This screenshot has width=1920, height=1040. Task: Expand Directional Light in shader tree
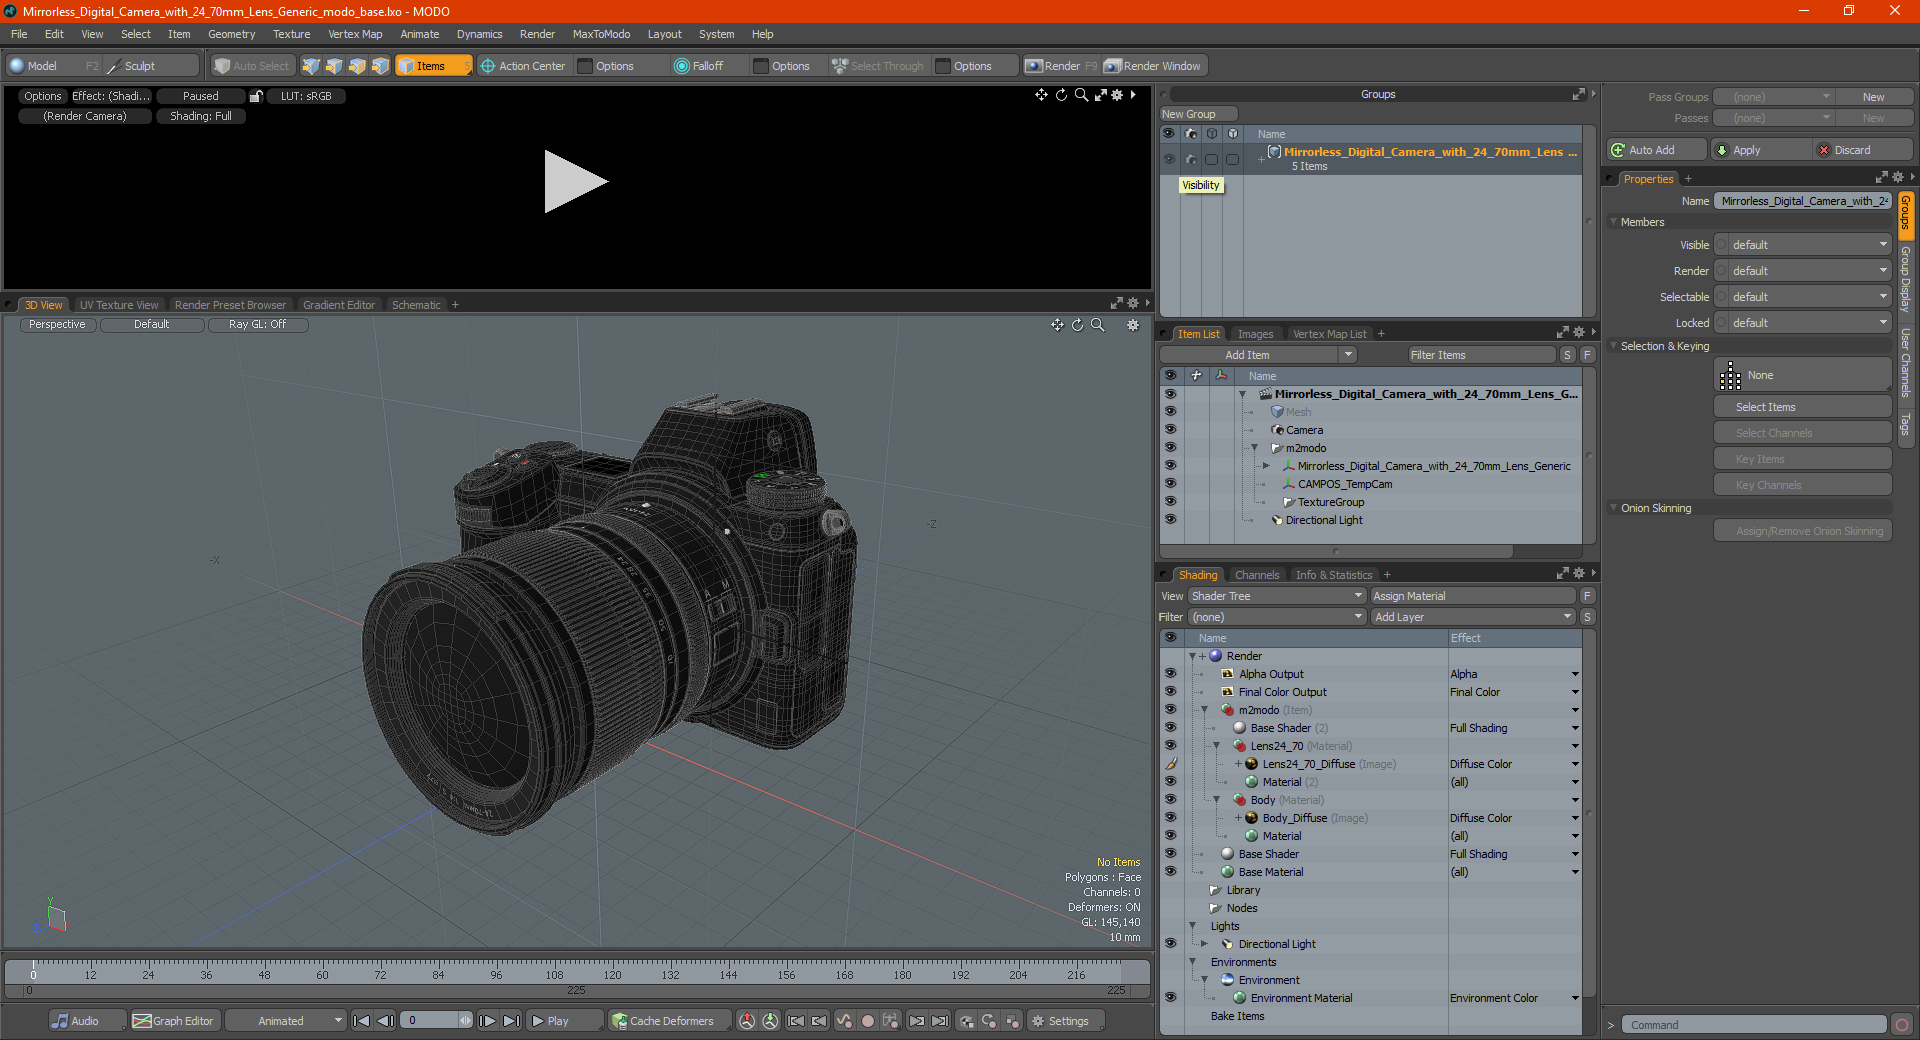click(x=1205, y=944)
